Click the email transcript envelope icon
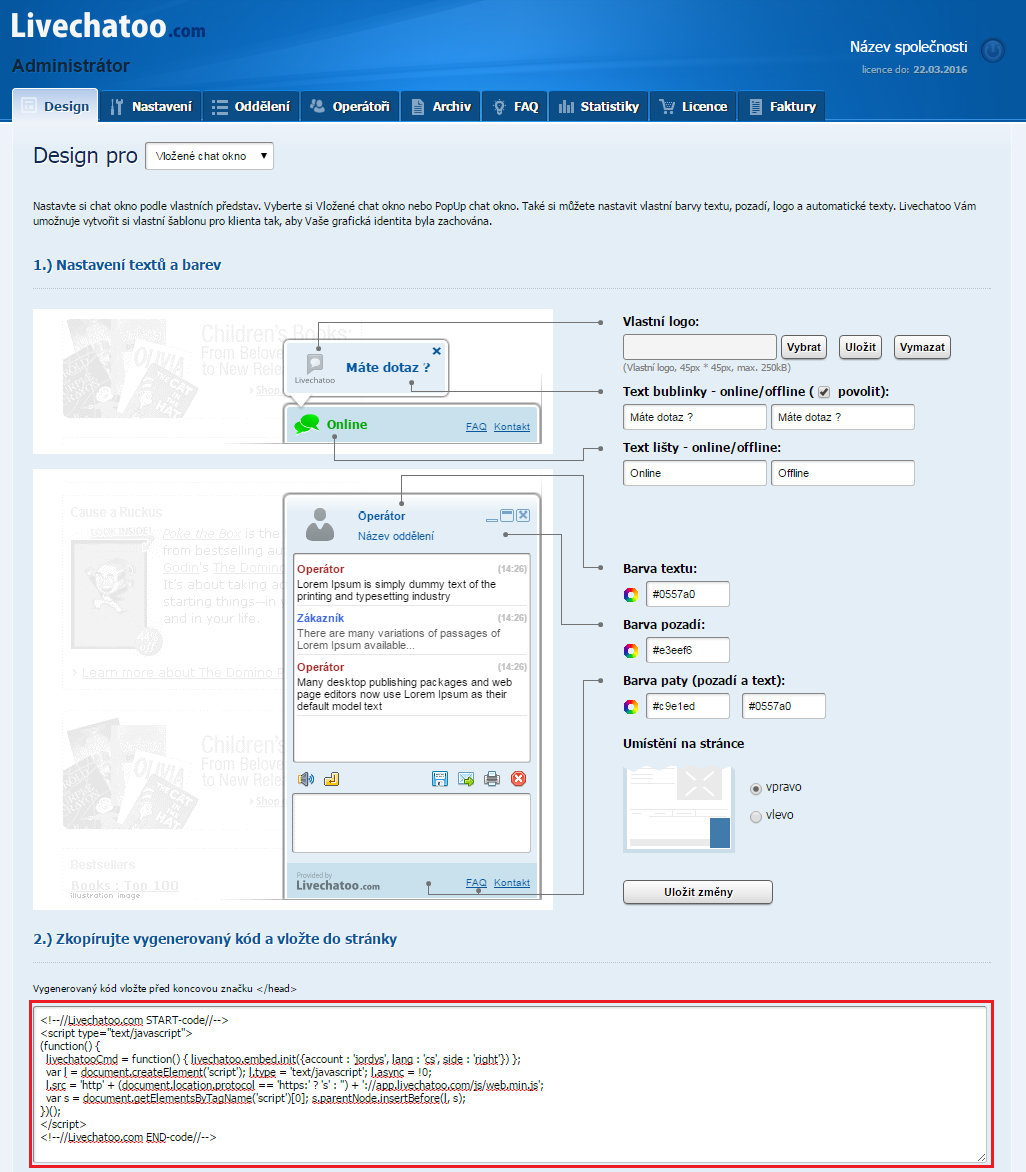Viewport: 1026px width, 1172px height. click(465, 779)
